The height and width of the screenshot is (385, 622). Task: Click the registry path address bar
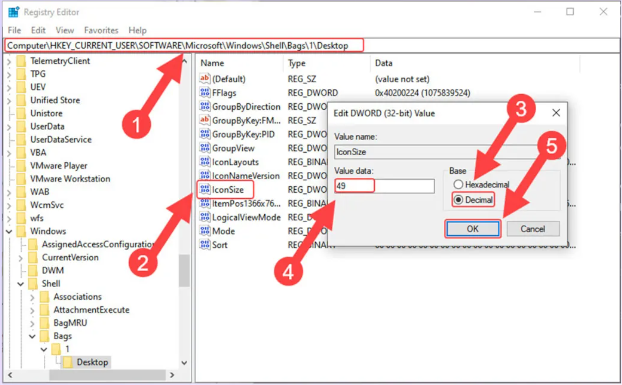click(311, 46)
